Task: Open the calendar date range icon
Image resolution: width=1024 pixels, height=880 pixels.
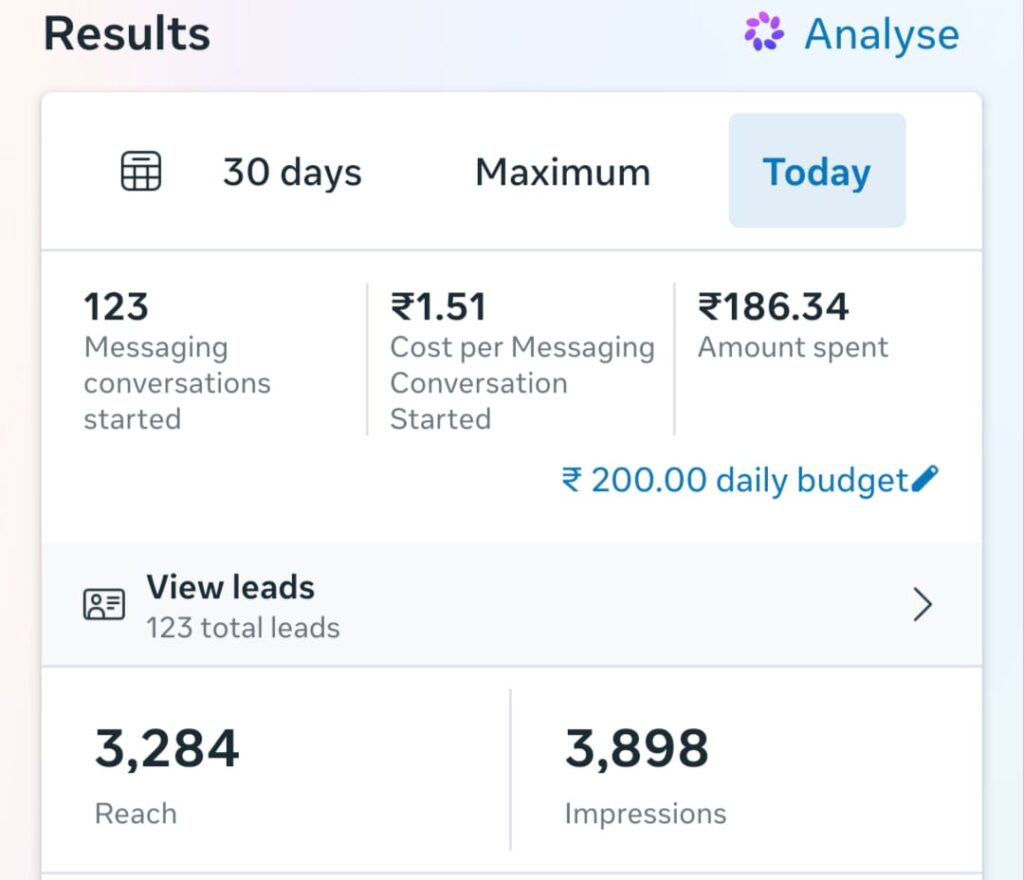Action: point(141,171)
